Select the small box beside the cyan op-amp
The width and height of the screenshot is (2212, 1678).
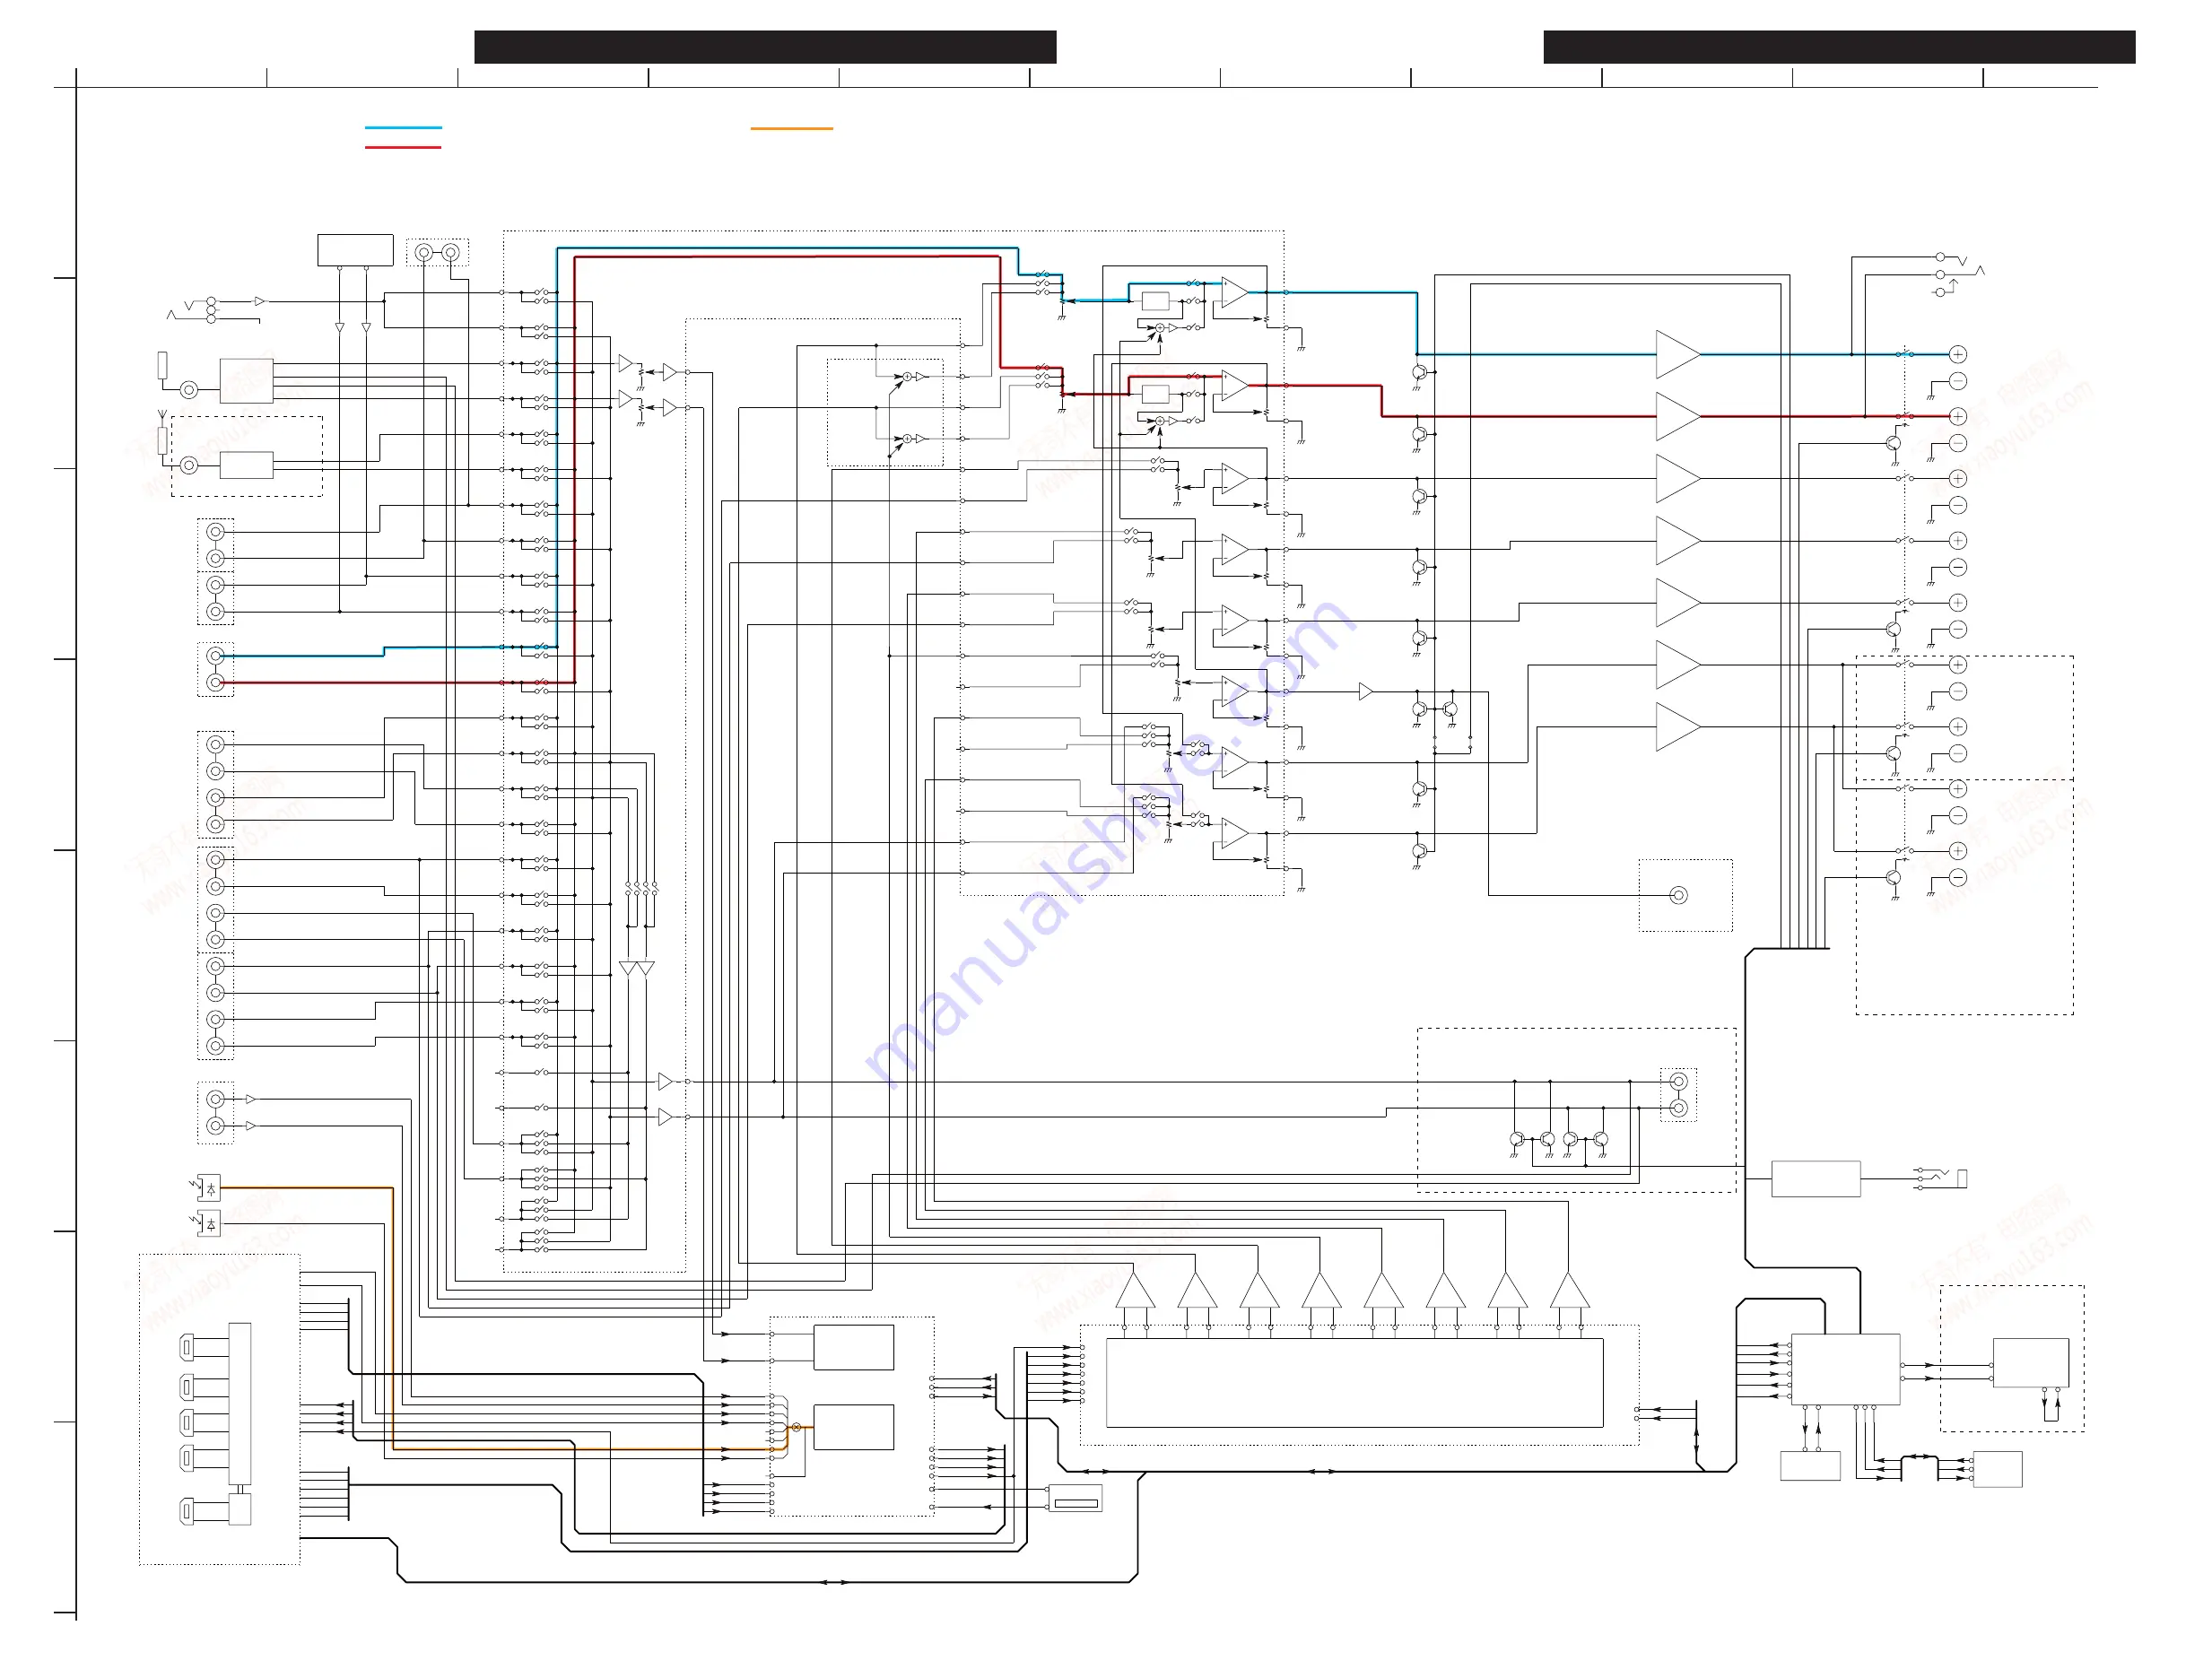coord(1156,301)
